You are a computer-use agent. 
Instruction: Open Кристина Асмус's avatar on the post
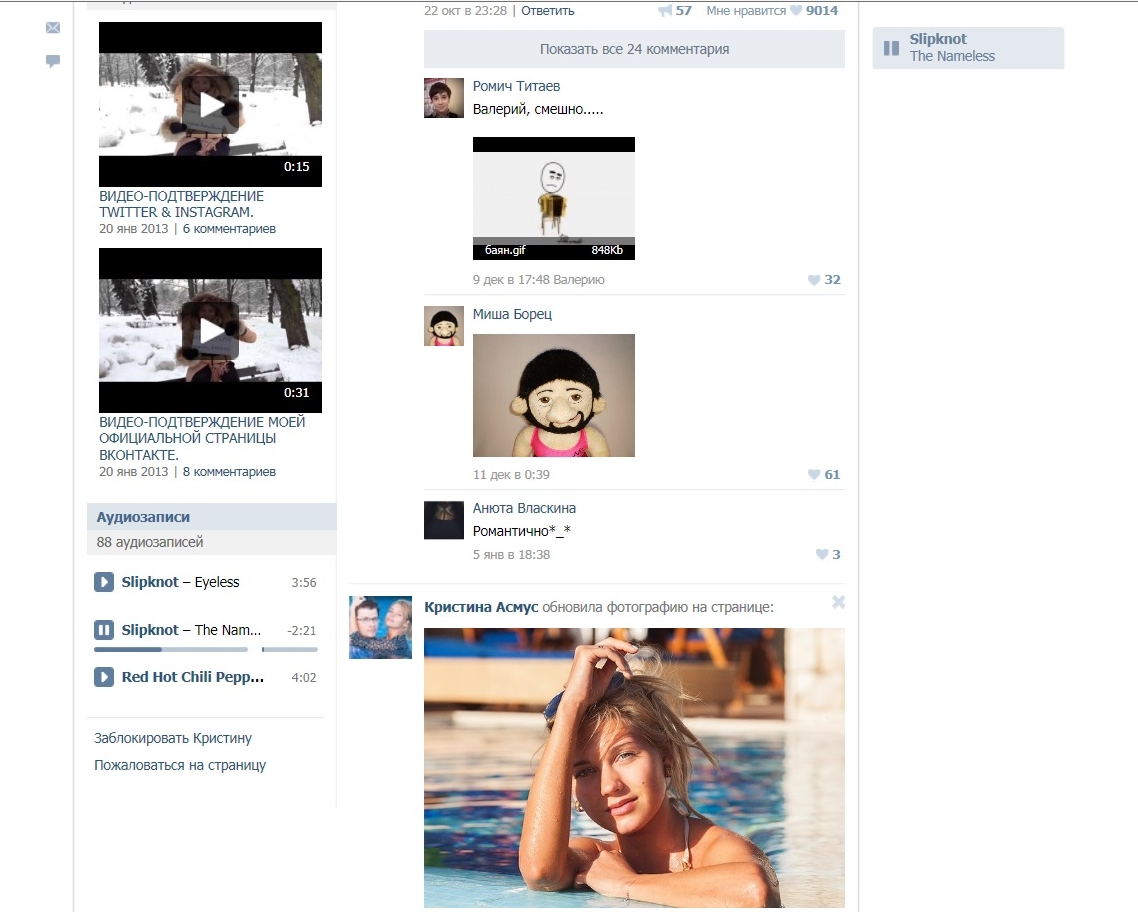coord(380,628)
